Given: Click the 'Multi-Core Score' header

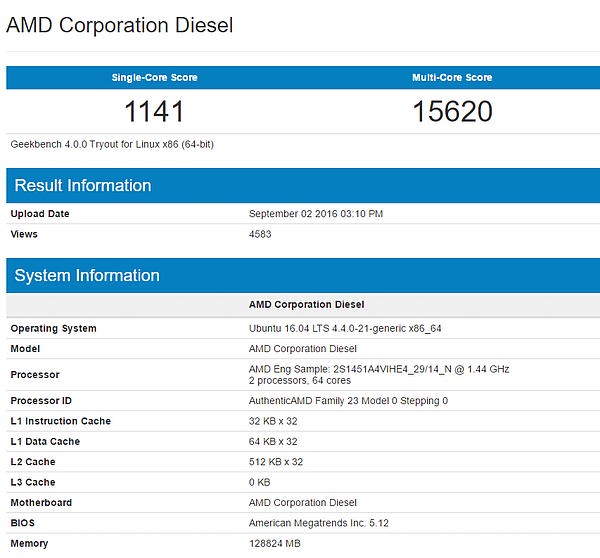Looking at the screenshot, I should pyautogui.click(x=452, y=77).
